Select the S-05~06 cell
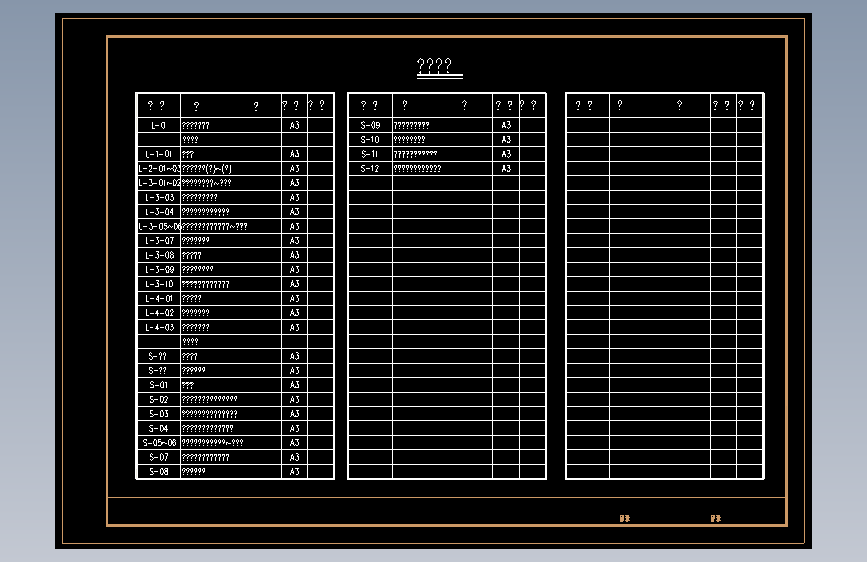The image size is (867, 562). [159, 443]
